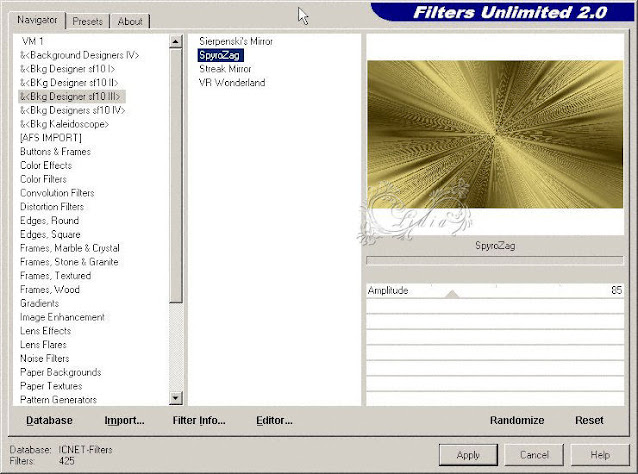Select Lens Effects category
The height and width of the screenshot is (474, 638).
coord(45,331)
